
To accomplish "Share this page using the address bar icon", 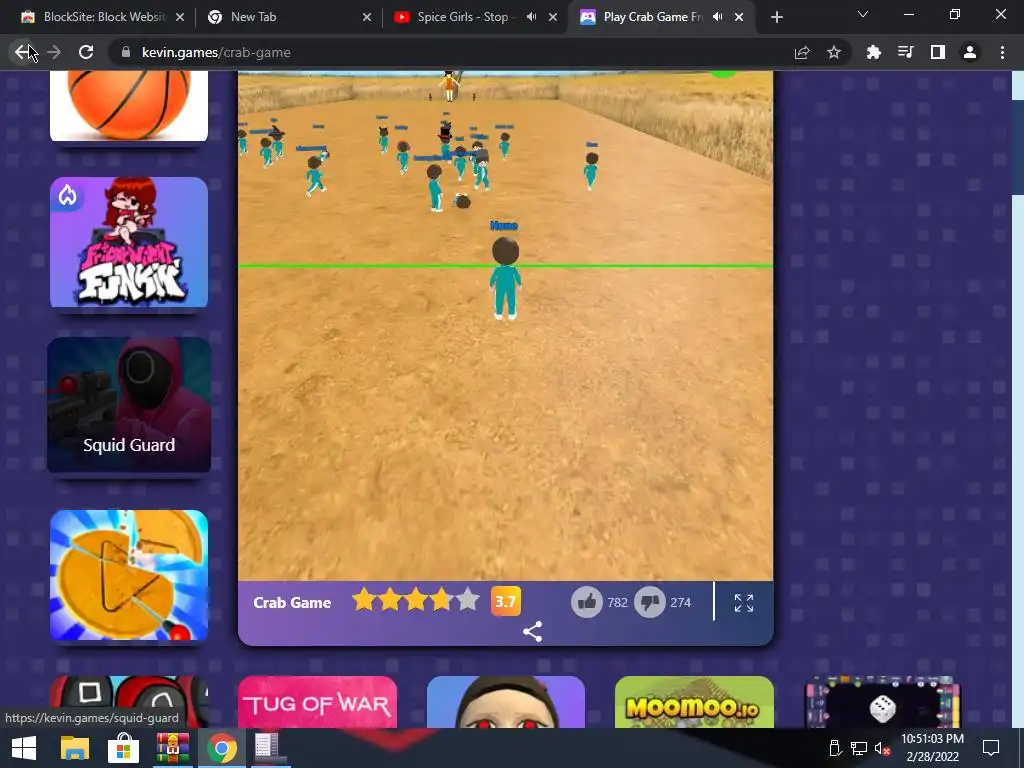I will click(802, 52).
